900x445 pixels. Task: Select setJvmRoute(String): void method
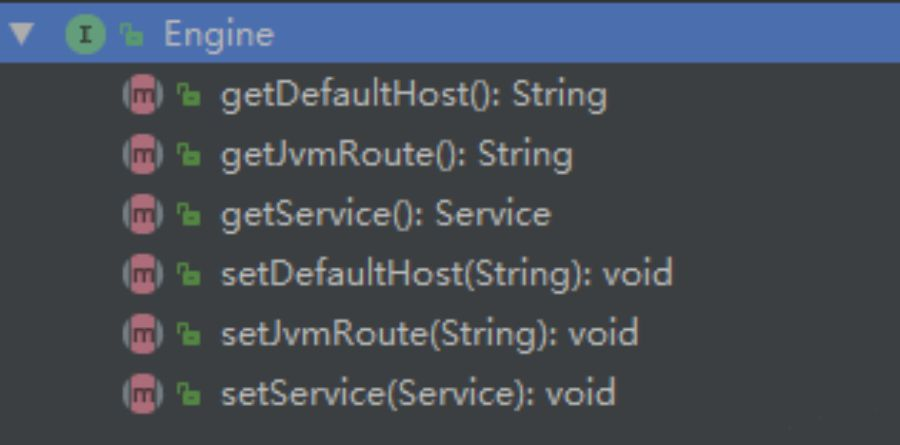(429, 334)
